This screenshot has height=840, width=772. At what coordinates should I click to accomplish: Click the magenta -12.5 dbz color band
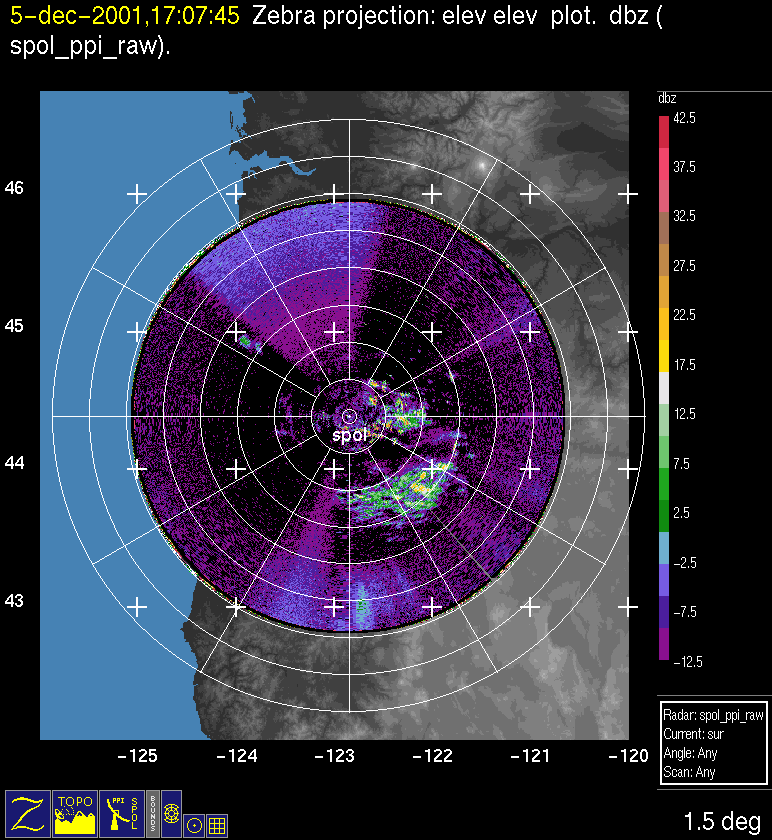pyautogui.click(x=664, y=648)
